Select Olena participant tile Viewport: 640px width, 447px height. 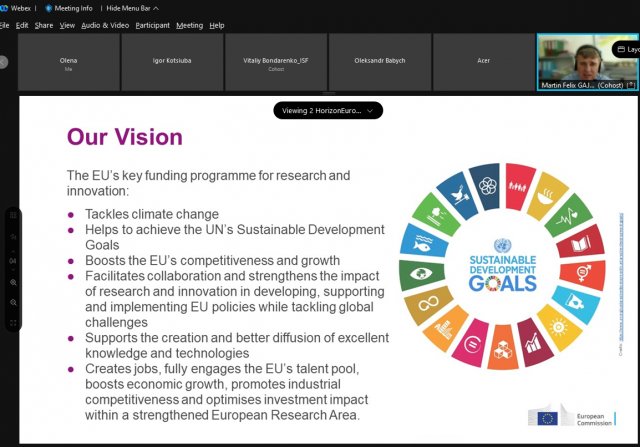click(x=69, y=62)
